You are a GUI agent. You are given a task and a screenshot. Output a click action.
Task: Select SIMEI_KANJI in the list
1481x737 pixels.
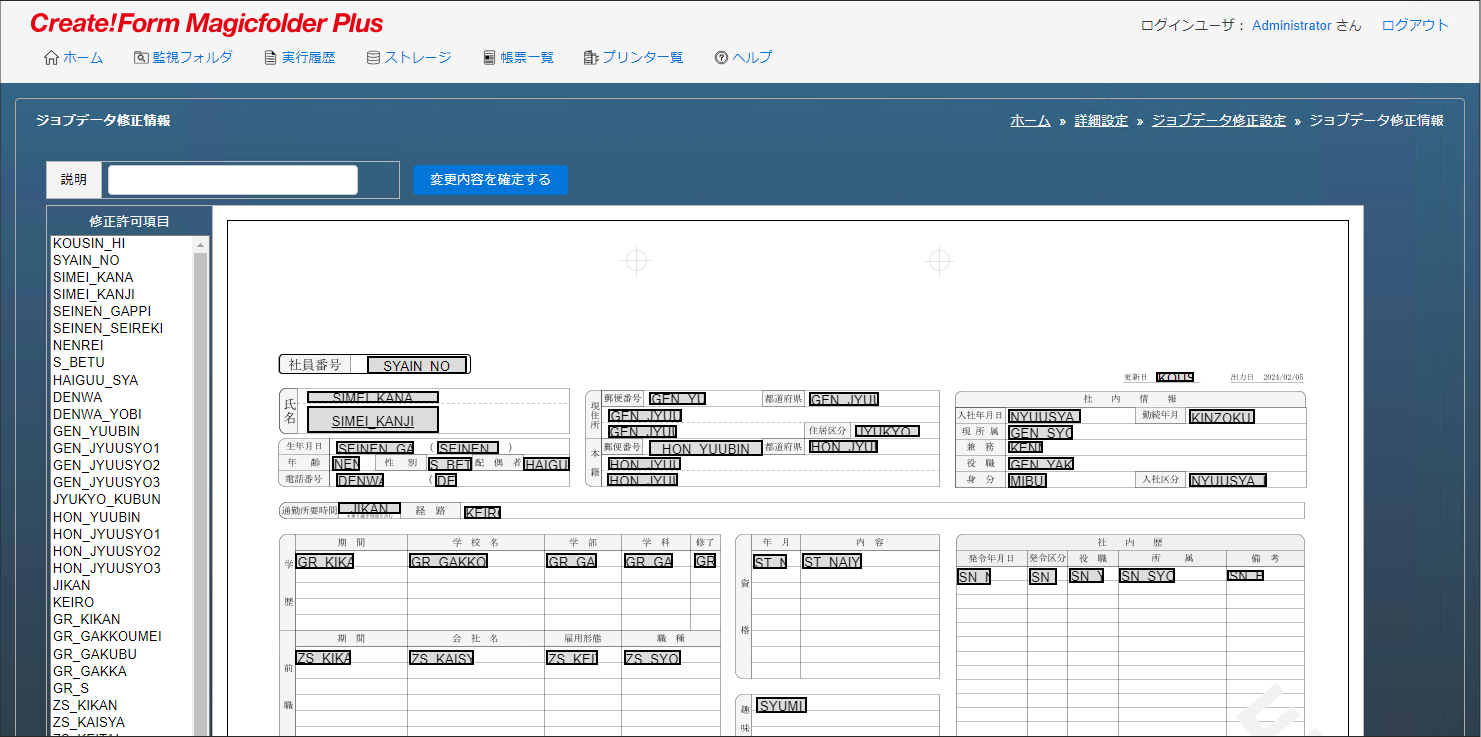(94, 294)
